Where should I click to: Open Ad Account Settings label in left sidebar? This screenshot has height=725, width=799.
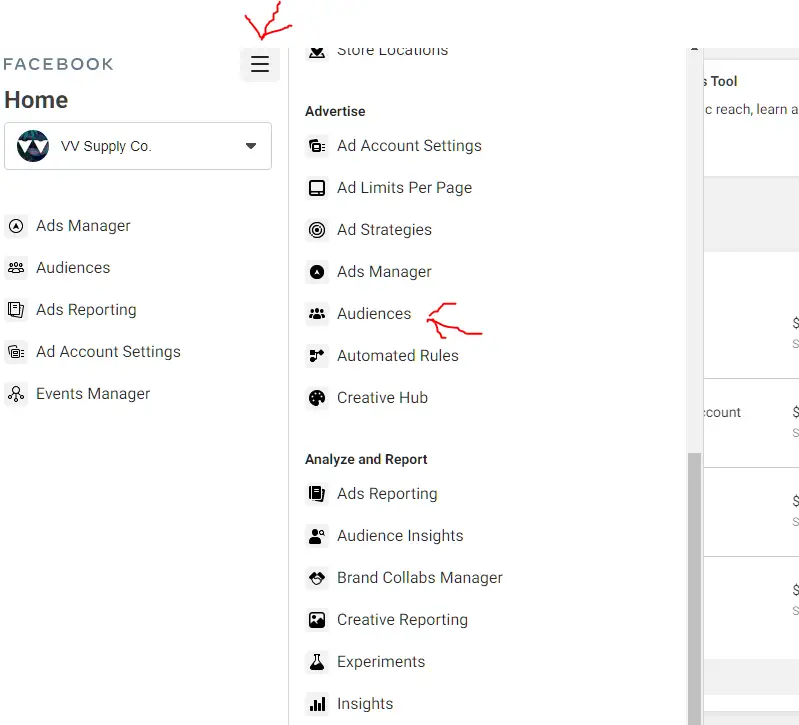108,352
